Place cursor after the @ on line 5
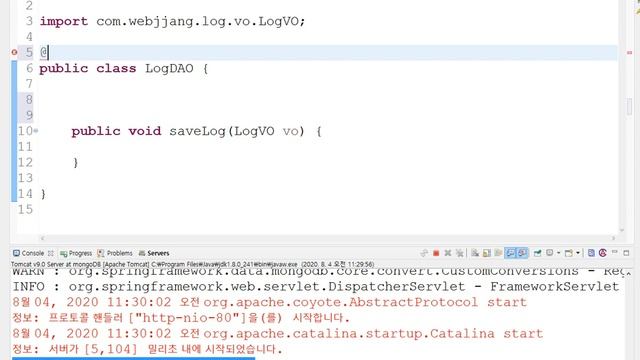This screenshot has height=360, width=640. point(49,52)
